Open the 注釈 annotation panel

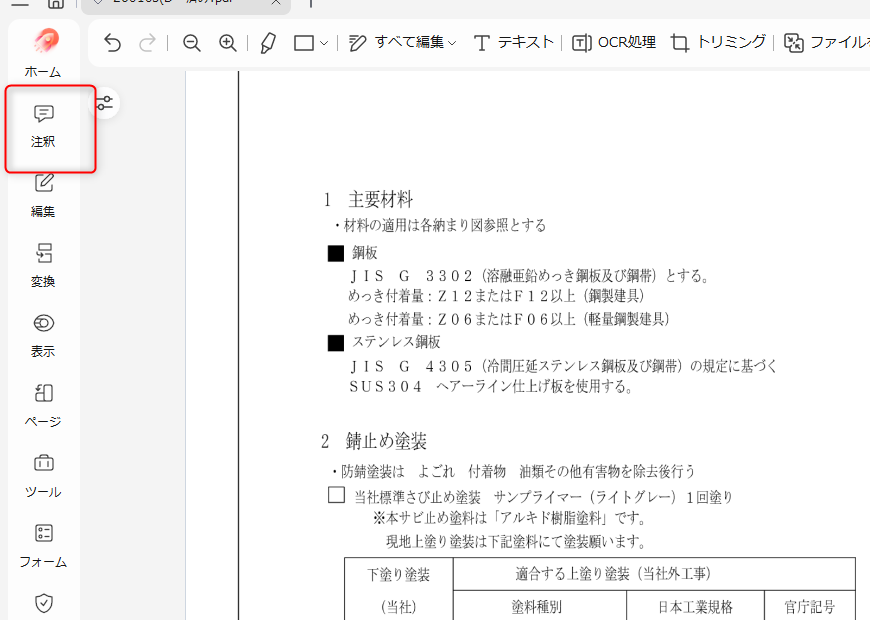pyautogui.click(x=43, y=126)
